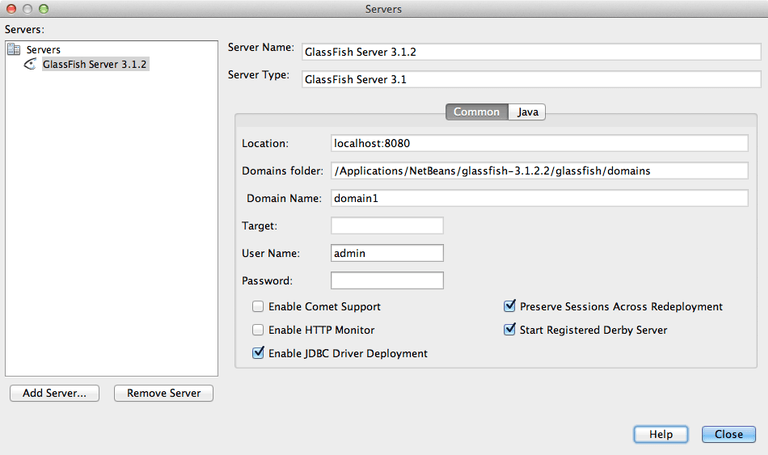Focus the Server Name field
768x455 pixels.
tap(531, 52)
